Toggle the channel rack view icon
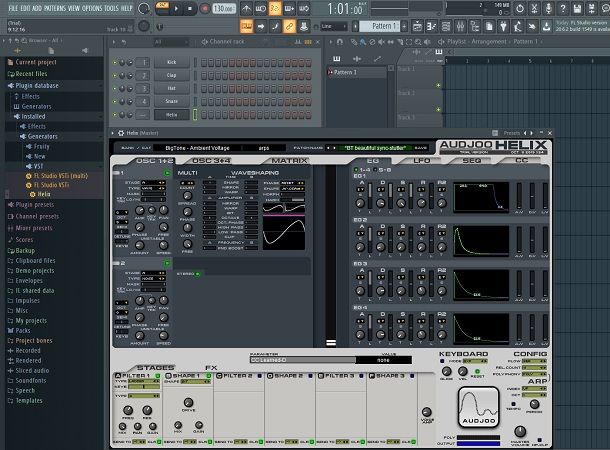The image size is (610, 450). coord(446,26)
